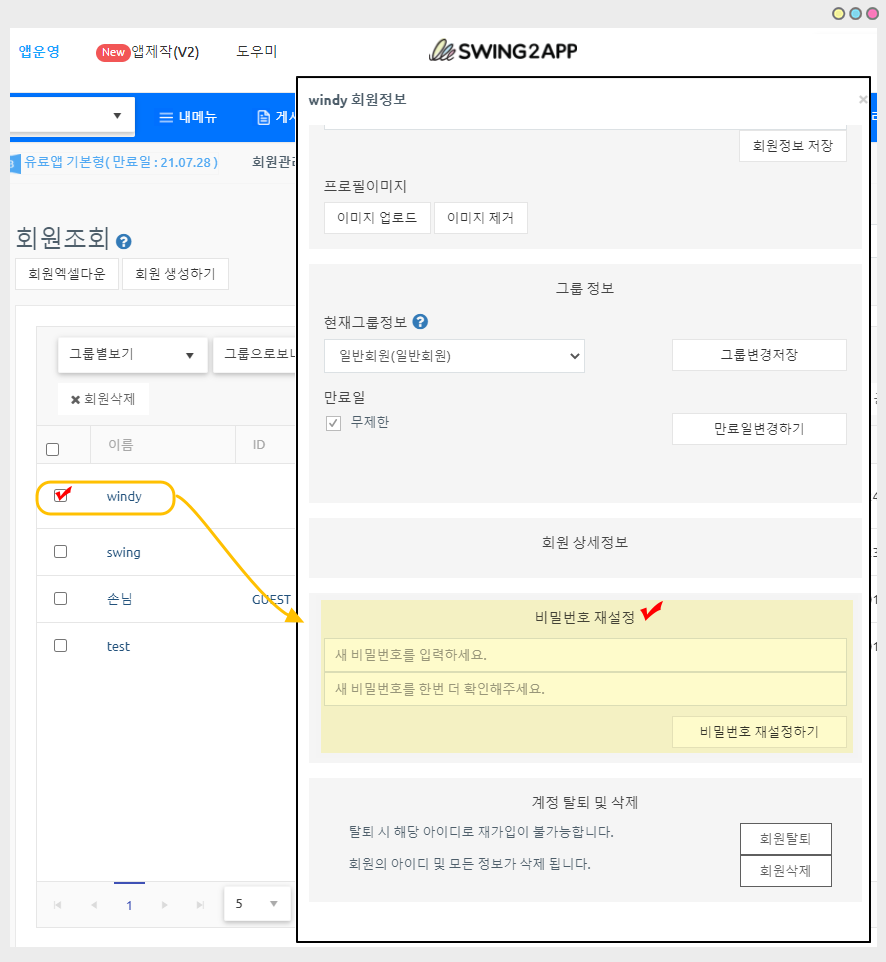Open the 내메뉴 menu

[189, 117]
